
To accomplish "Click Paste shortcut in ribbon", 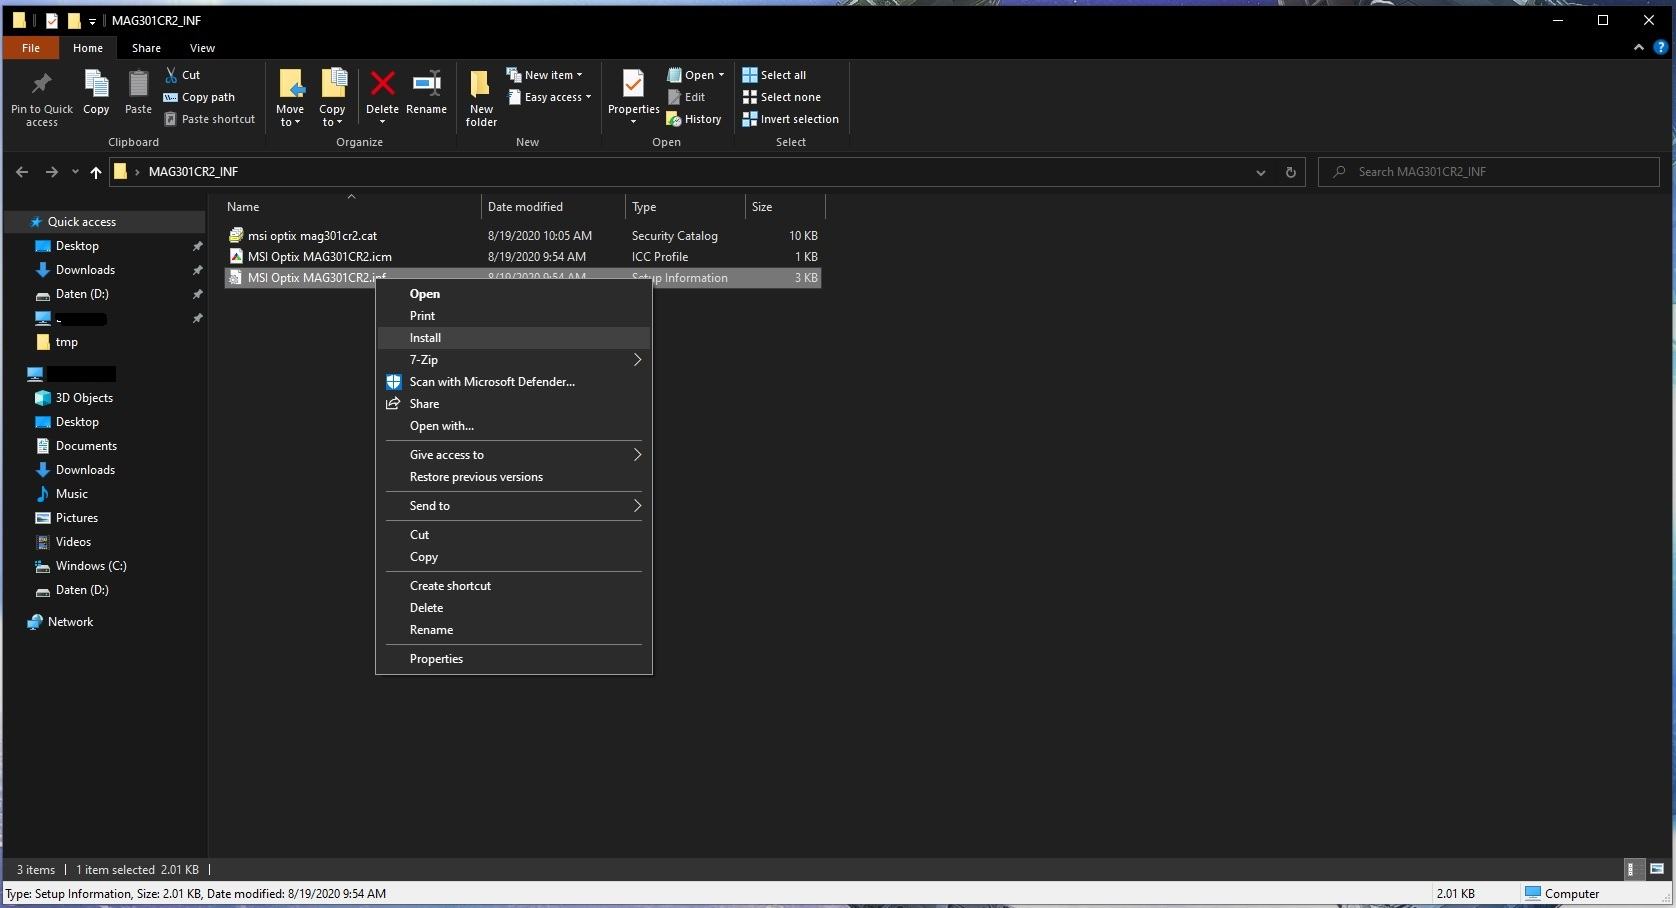I will point(209,119).
